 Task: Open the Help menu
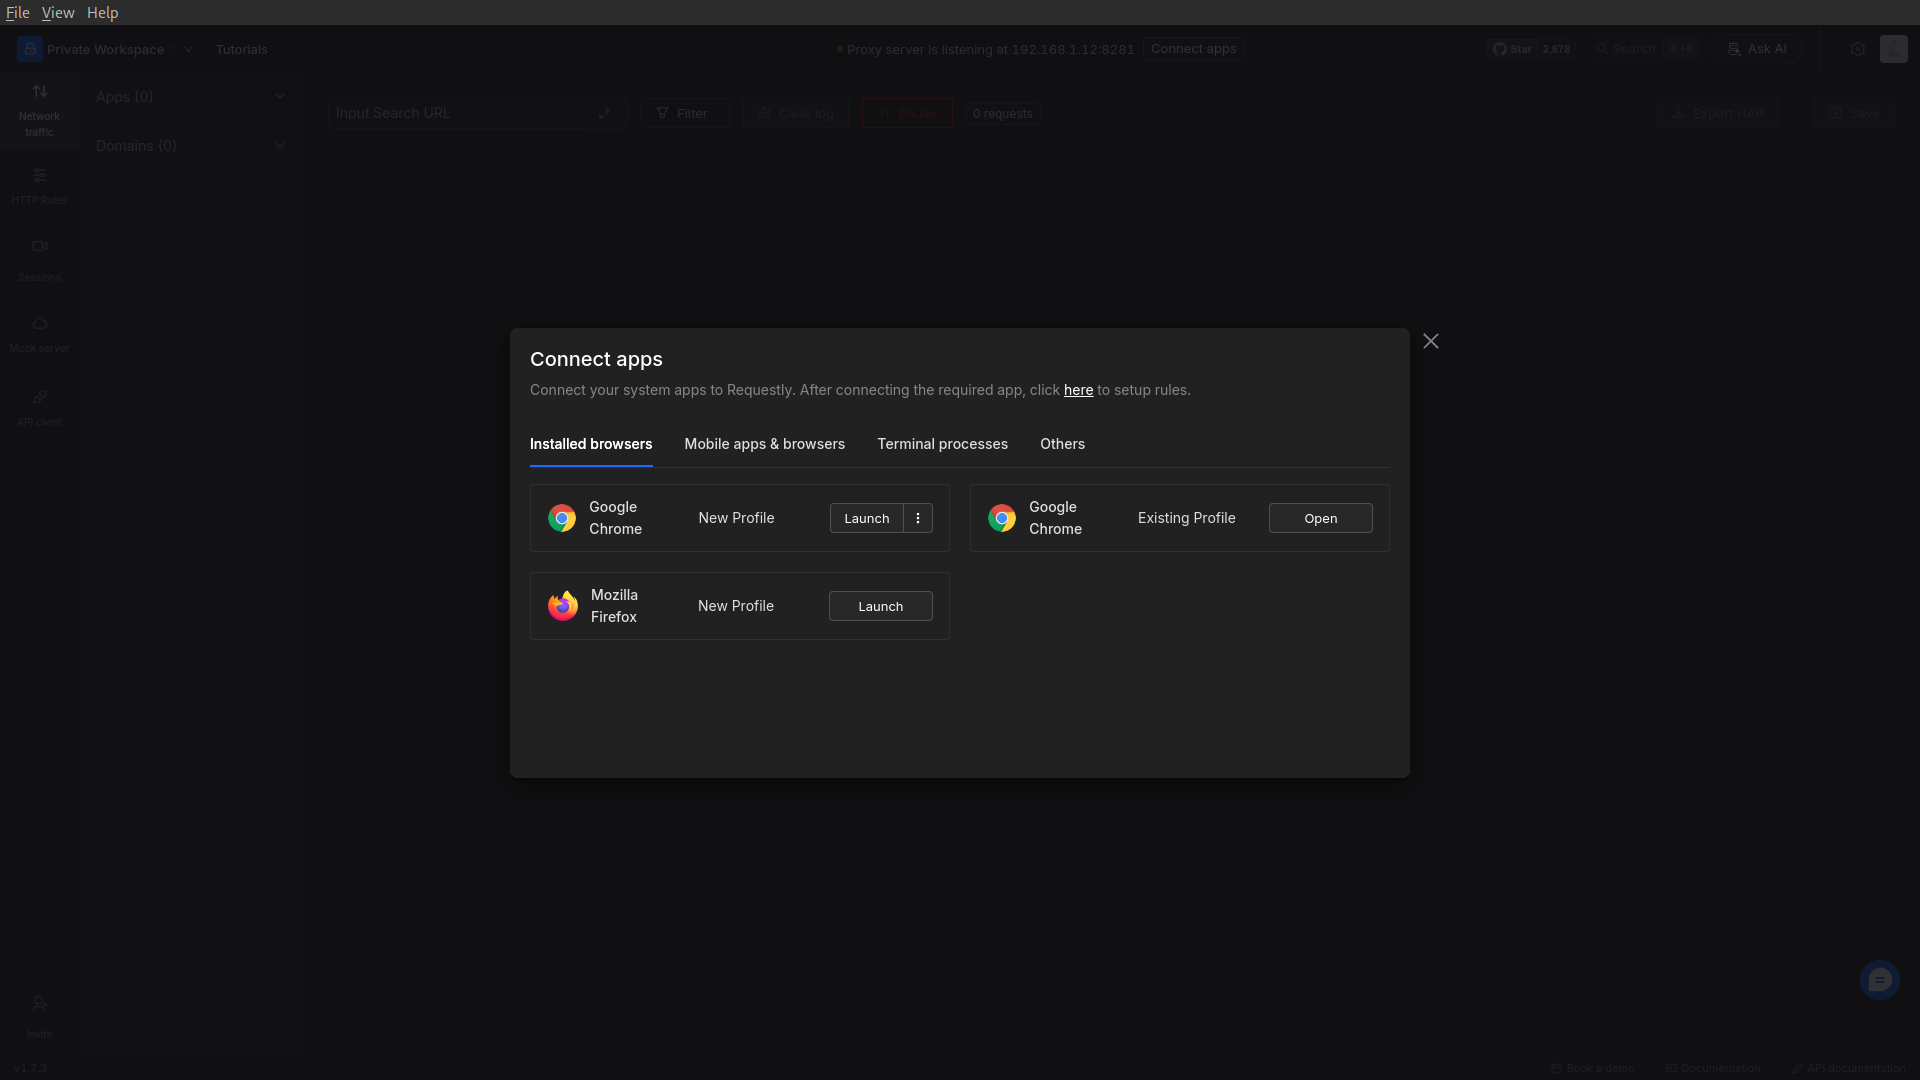click(102, 13)
